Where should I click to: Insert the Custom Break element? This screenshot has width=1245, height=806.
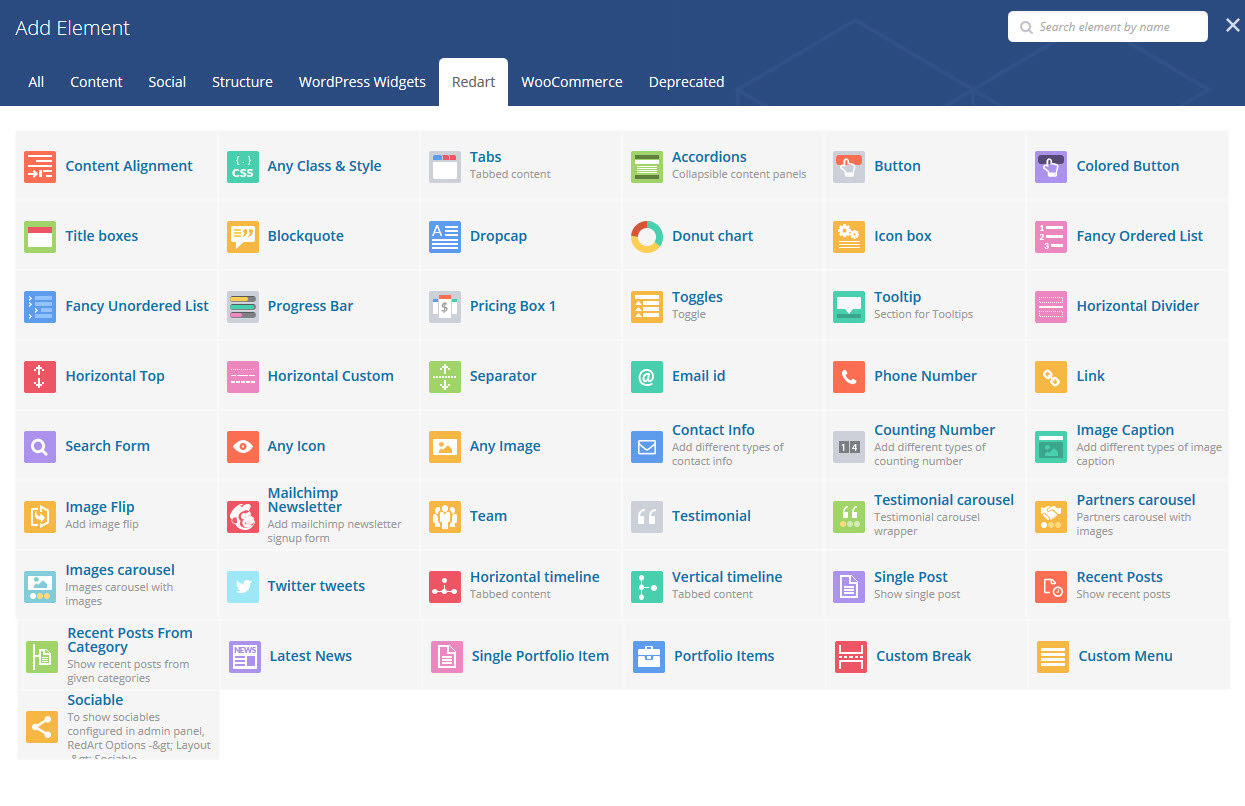pos(927,657)
